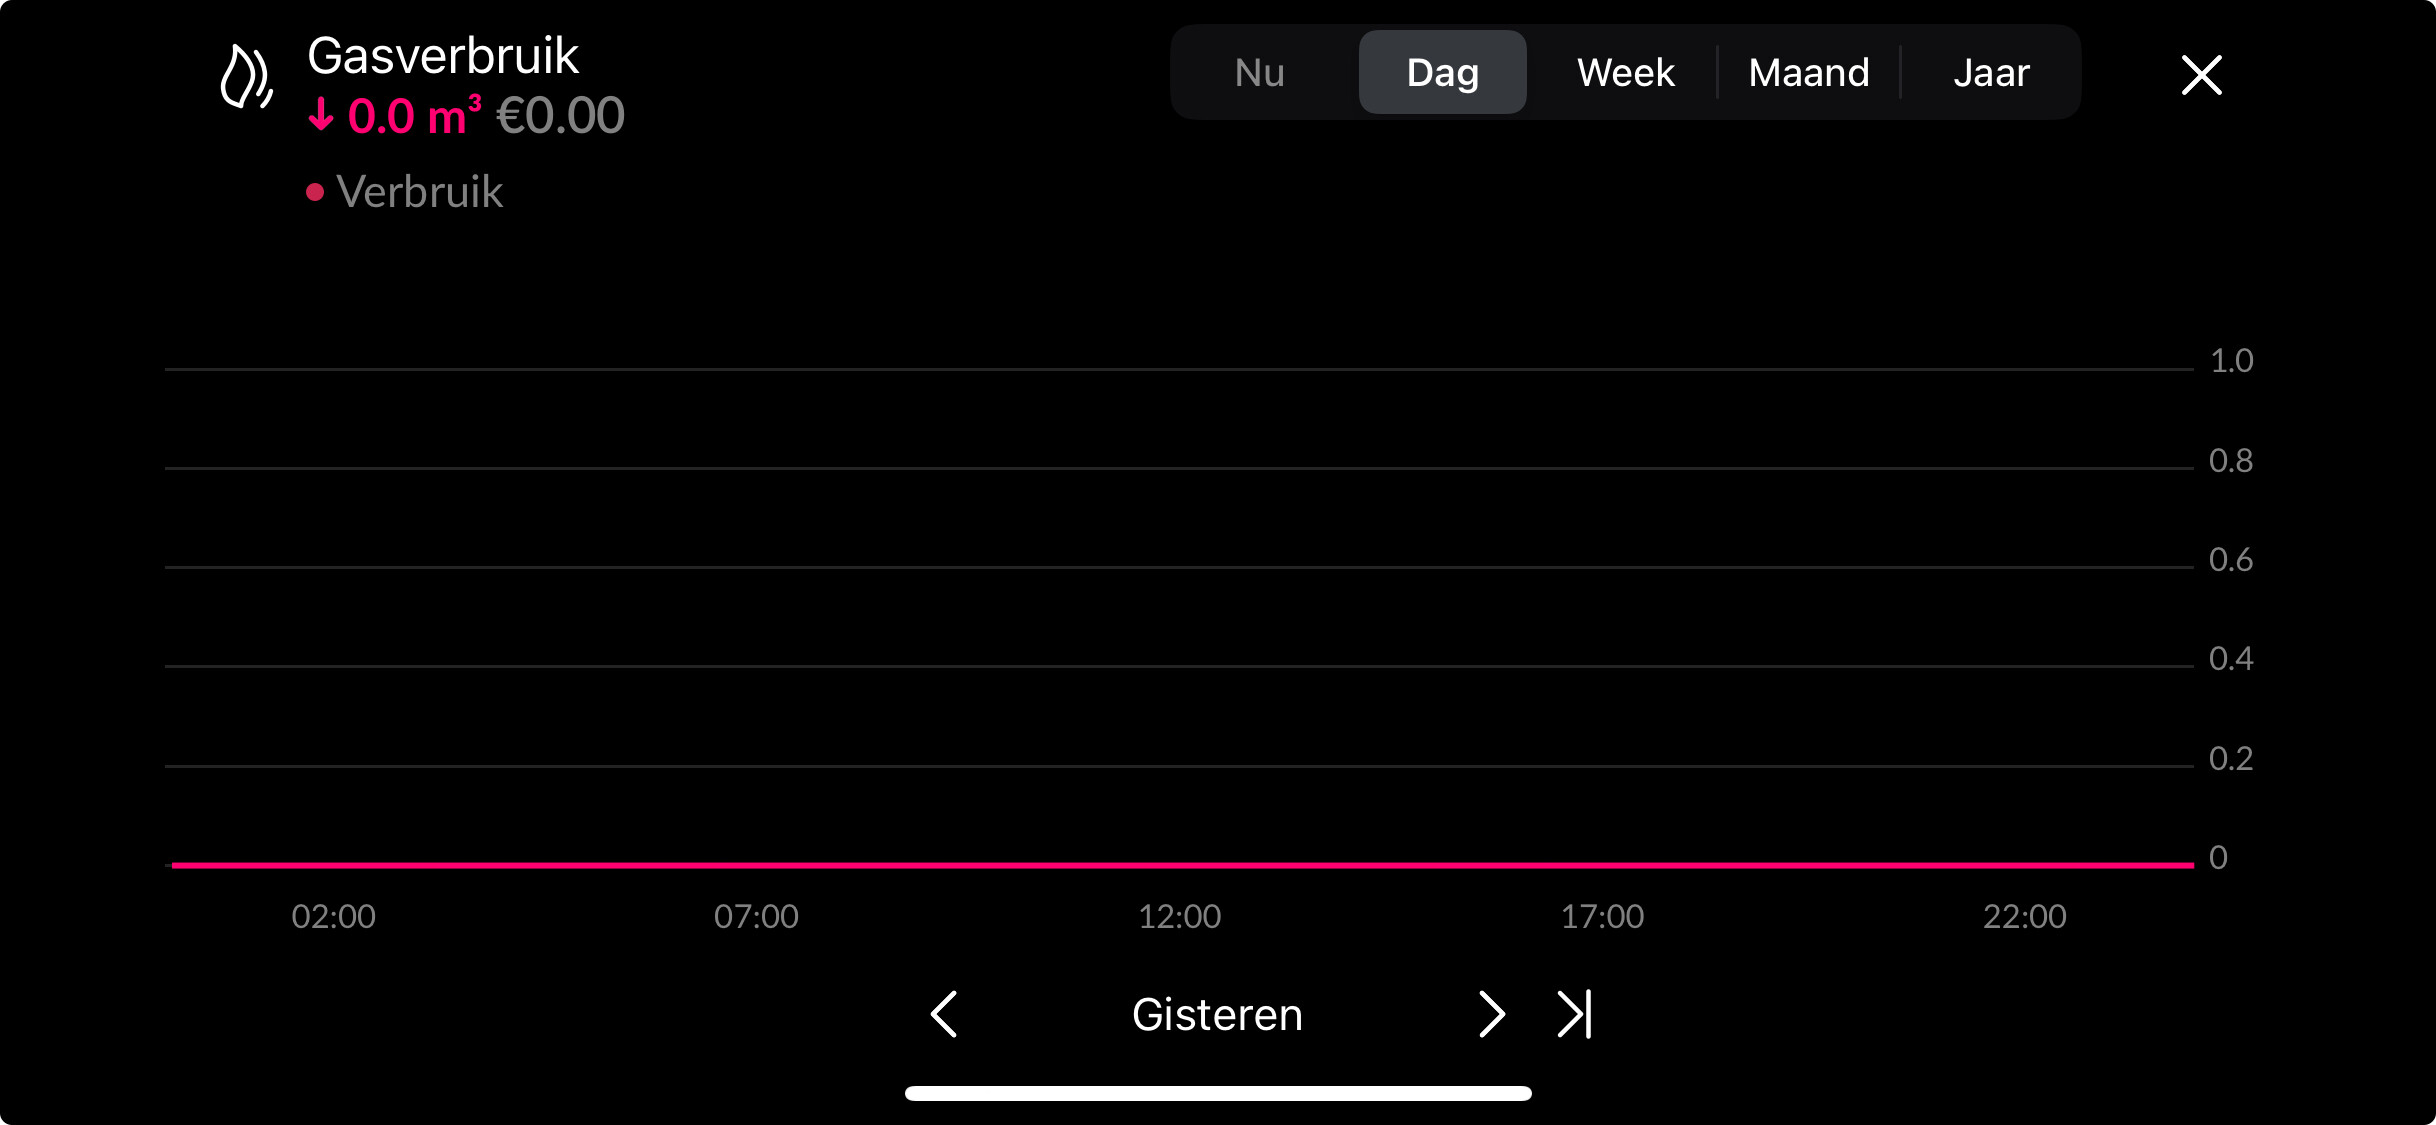Tap the white home indicator bar

point(1218,1093)
